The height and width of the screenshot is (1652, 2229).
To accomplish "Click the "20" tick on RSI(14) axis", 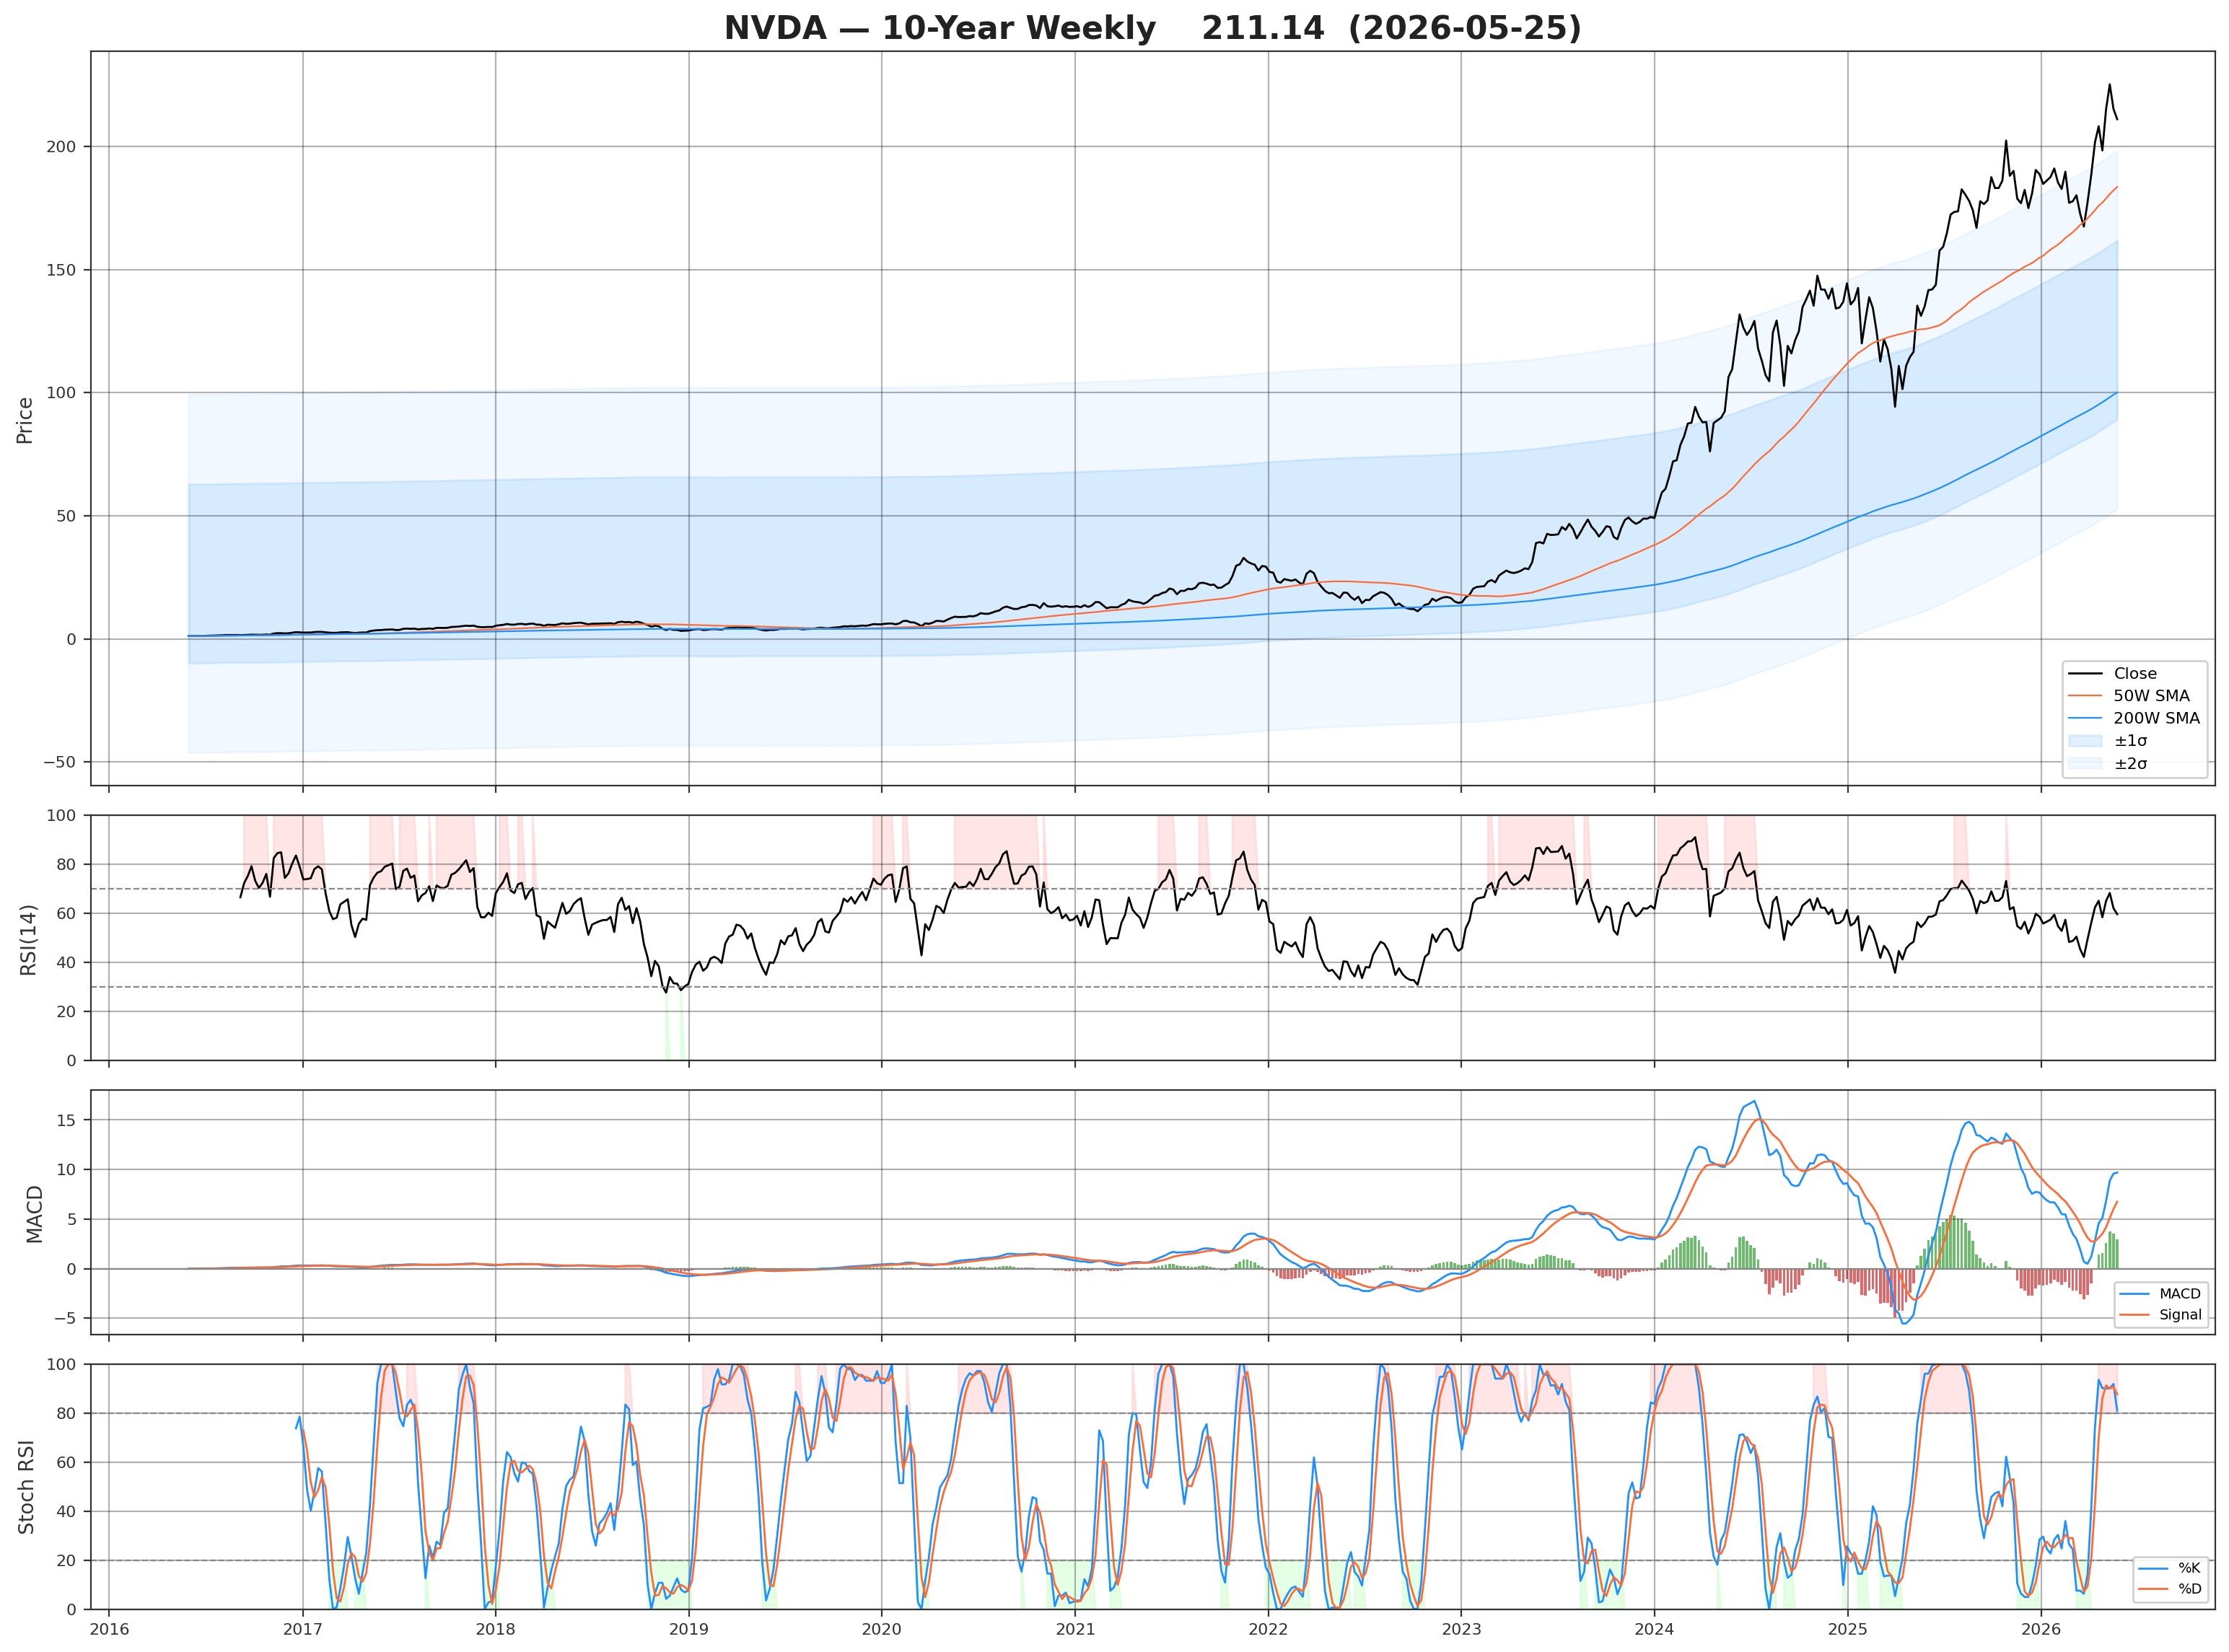I will (66, 1012).
